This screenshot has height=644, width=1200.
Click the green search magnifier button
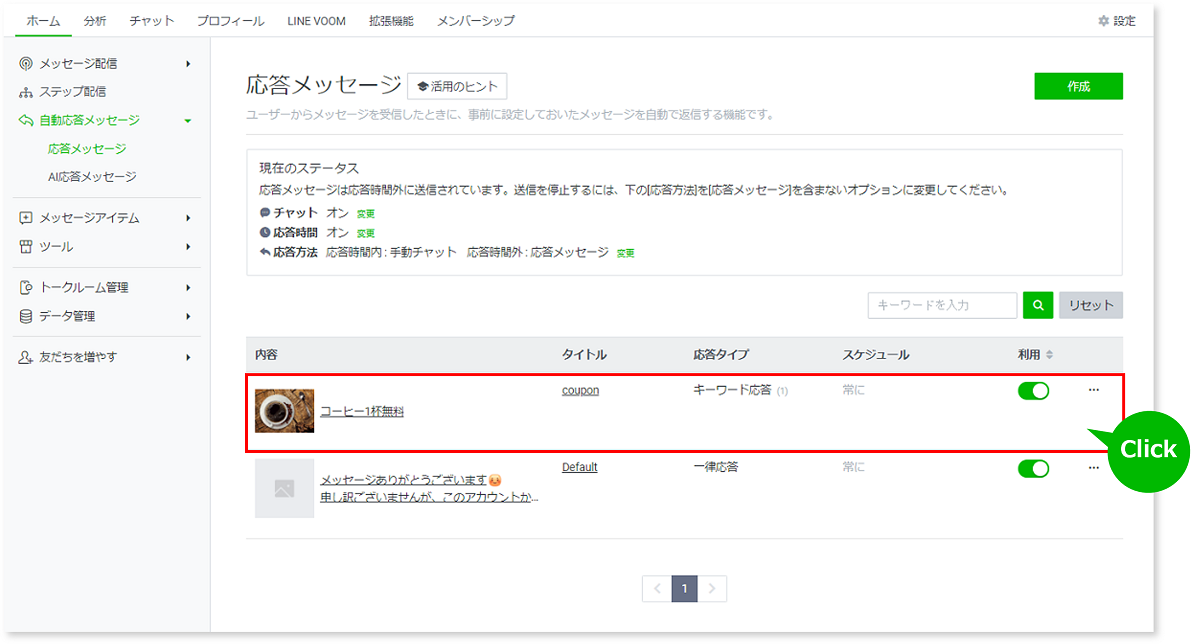pyautogui.click(x=1038, y=305)
